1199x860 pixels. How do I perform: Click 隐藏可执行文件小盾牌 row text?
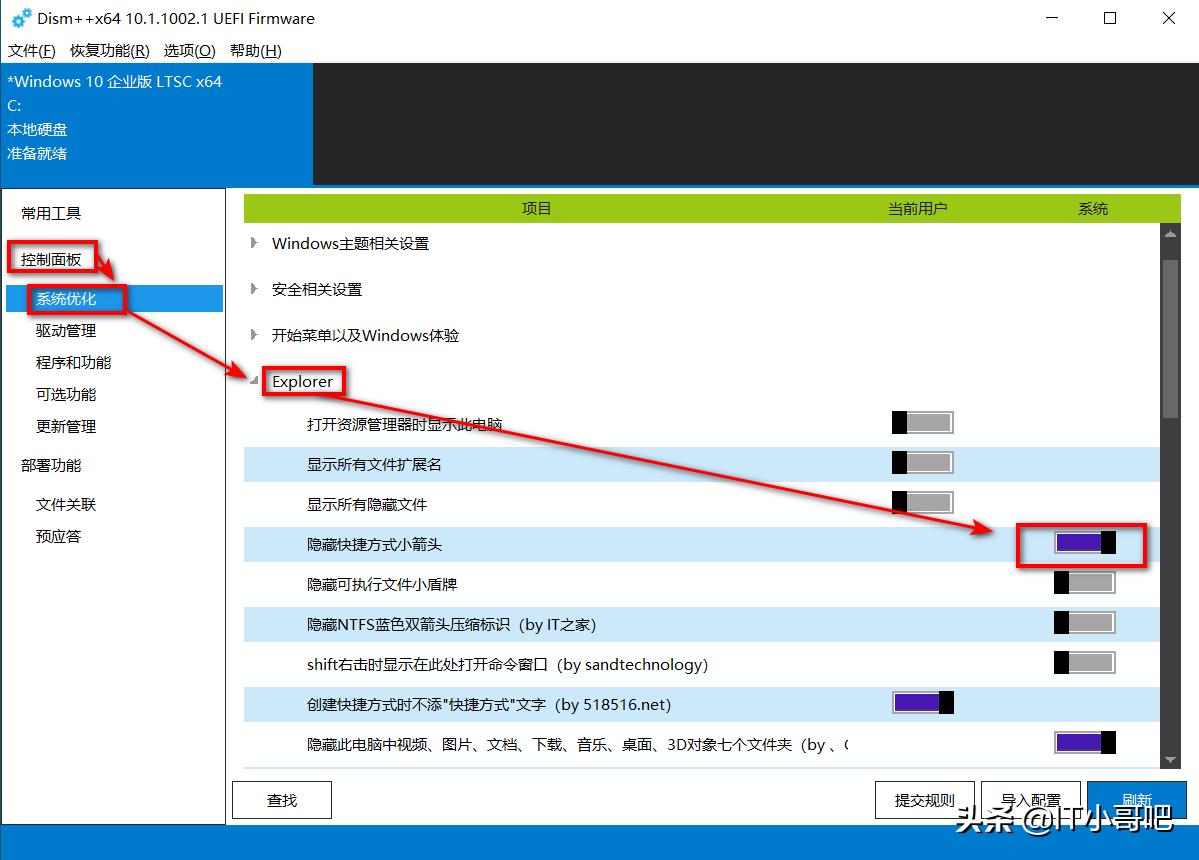click(x=382, y=584)
